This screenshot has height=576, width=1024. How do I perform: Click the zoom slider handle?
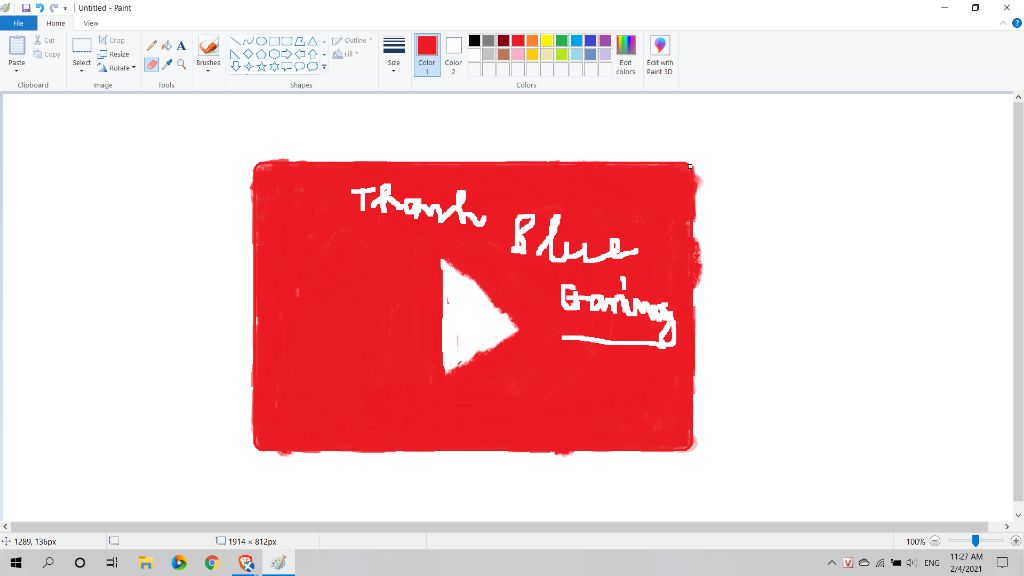975,541
